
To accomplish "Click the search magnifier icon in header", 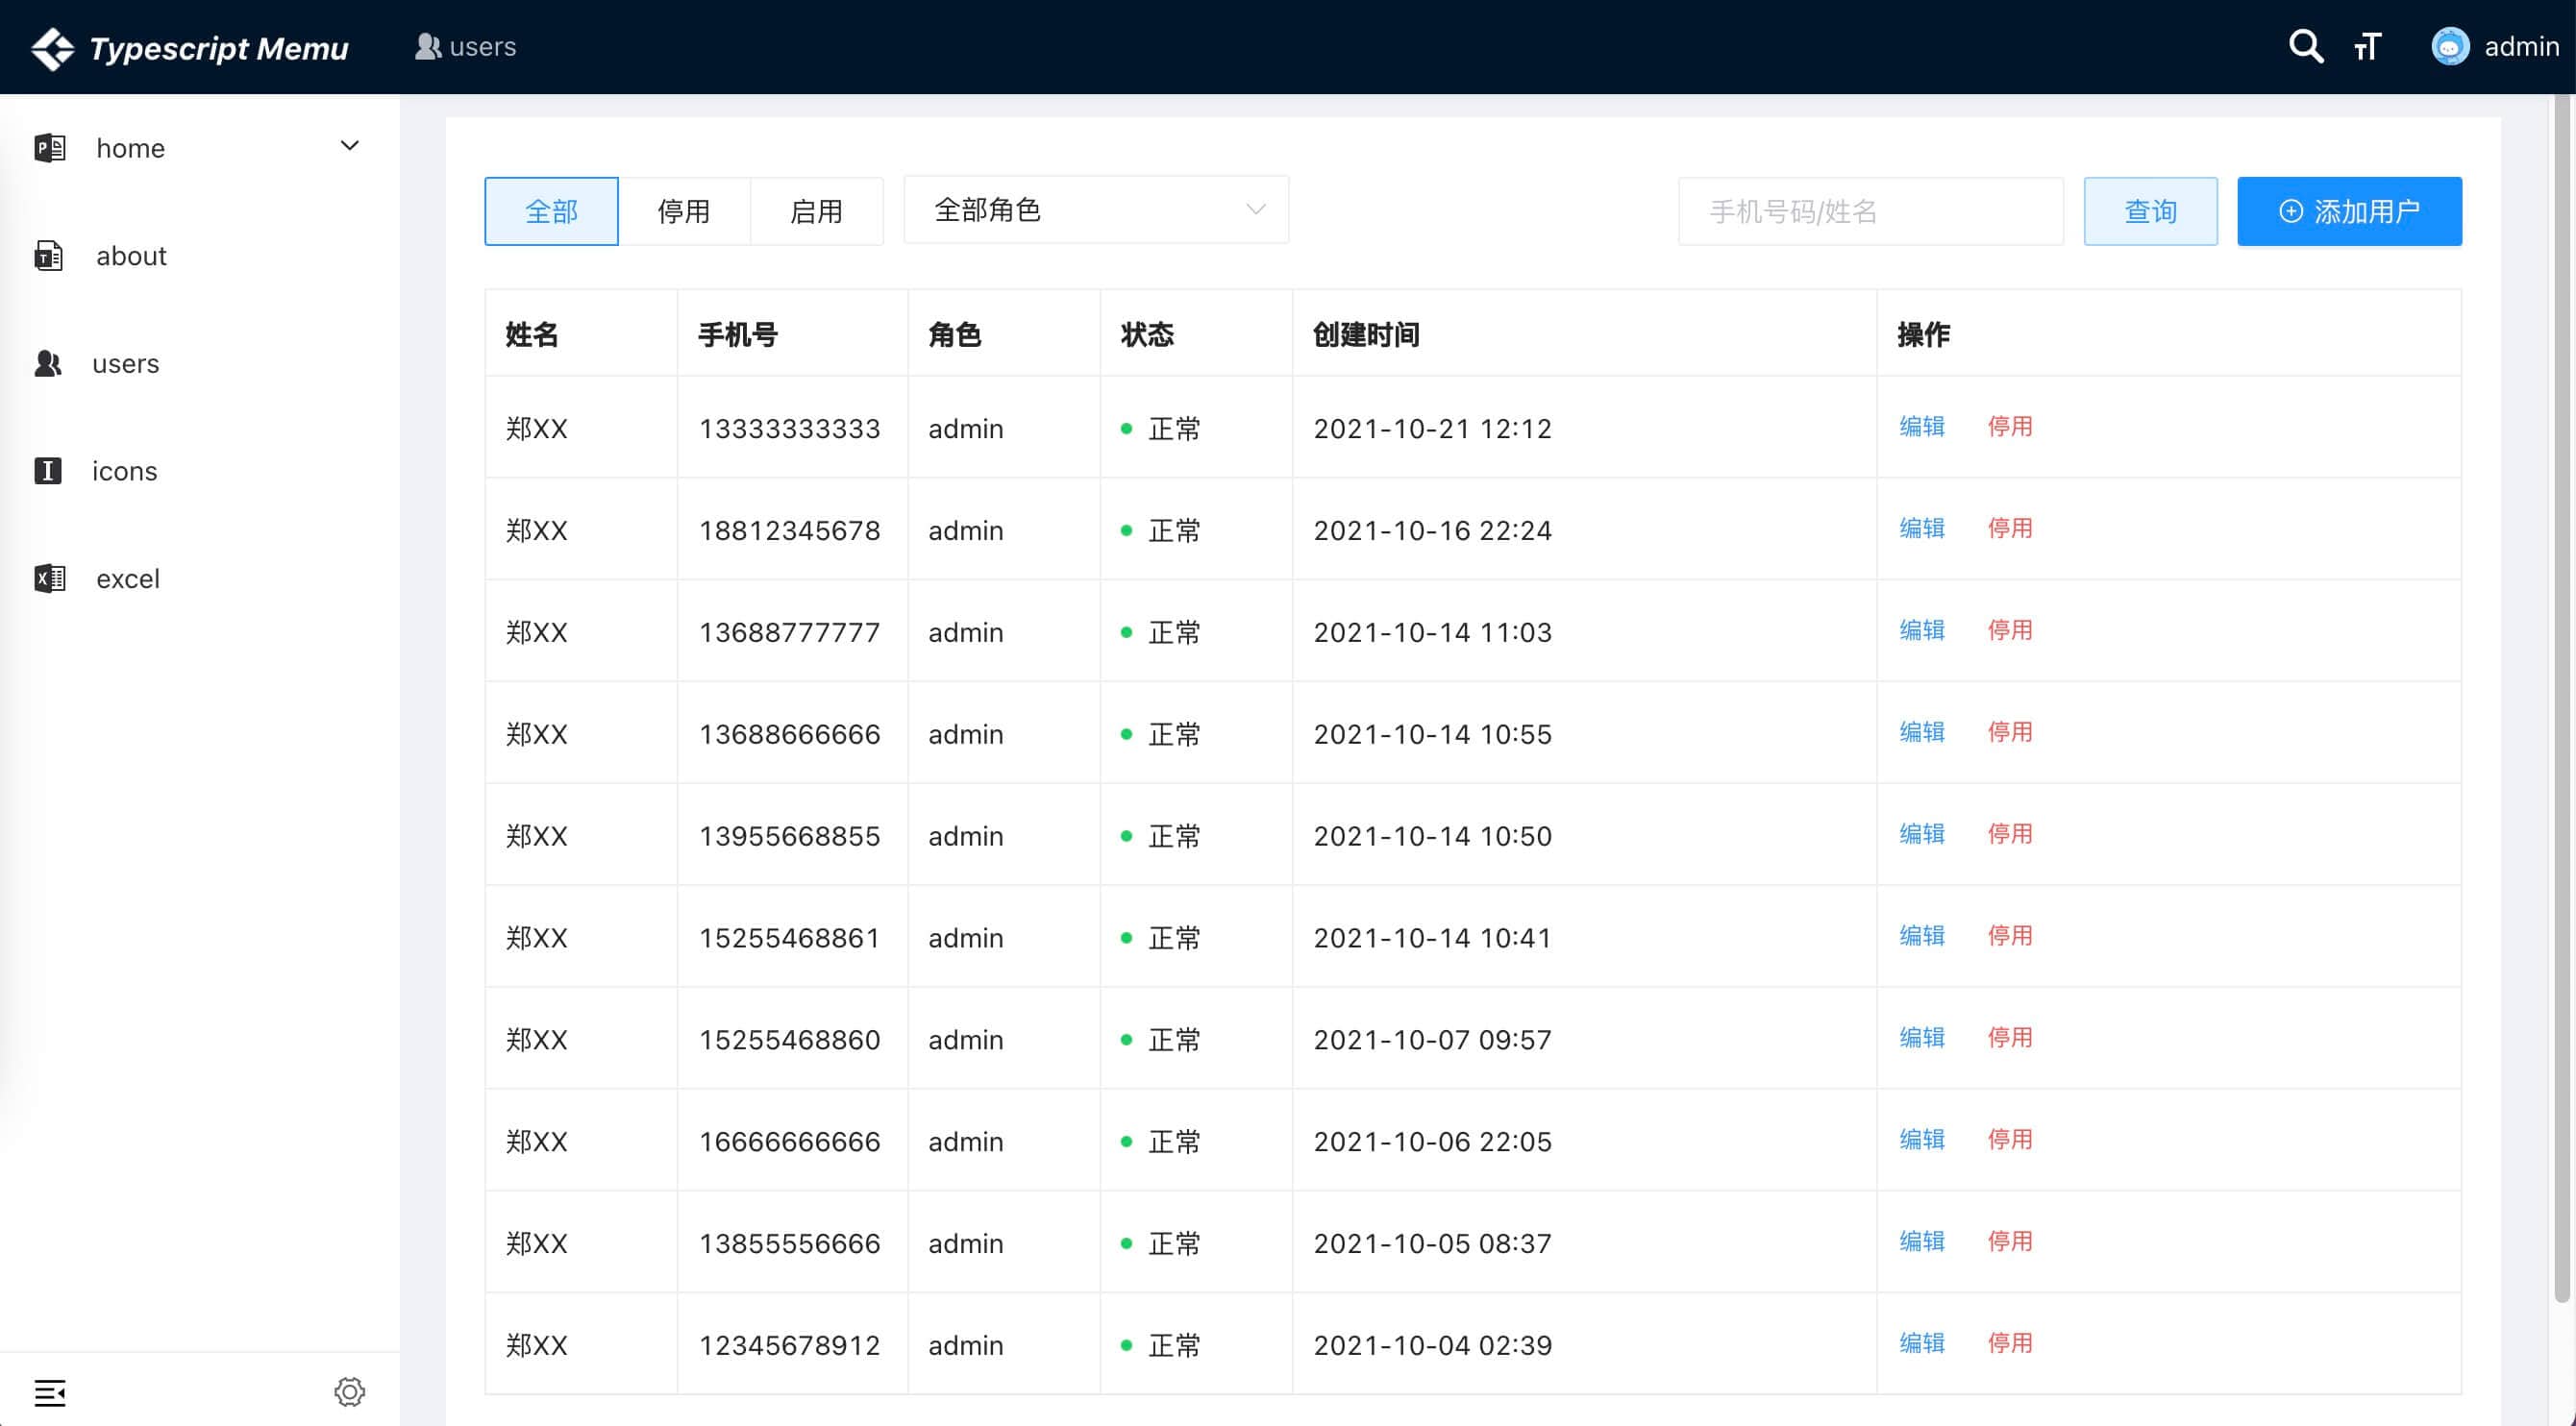I will (2305, 46).
